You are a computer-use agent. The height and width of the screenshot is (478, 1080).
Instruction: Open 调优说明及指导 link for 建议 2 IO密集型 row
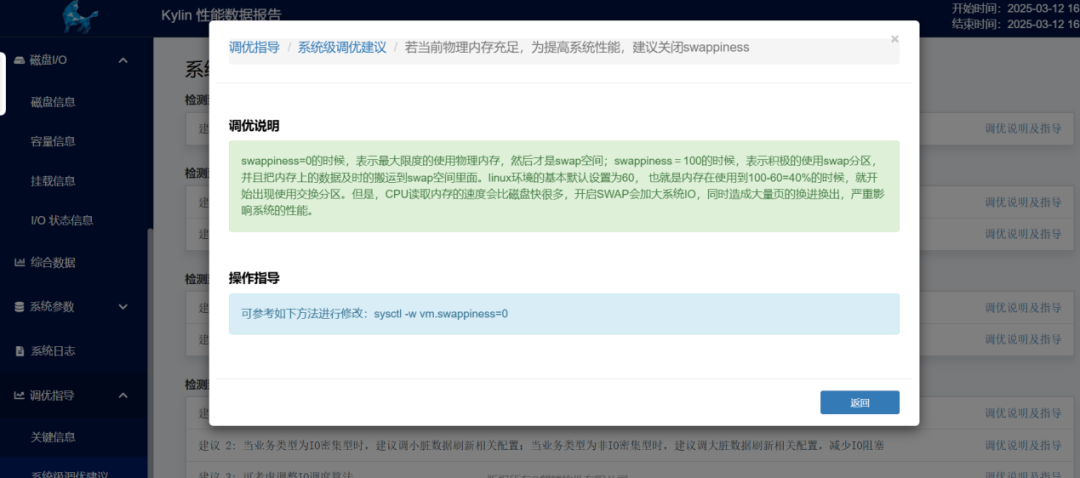click(1023, 446)
